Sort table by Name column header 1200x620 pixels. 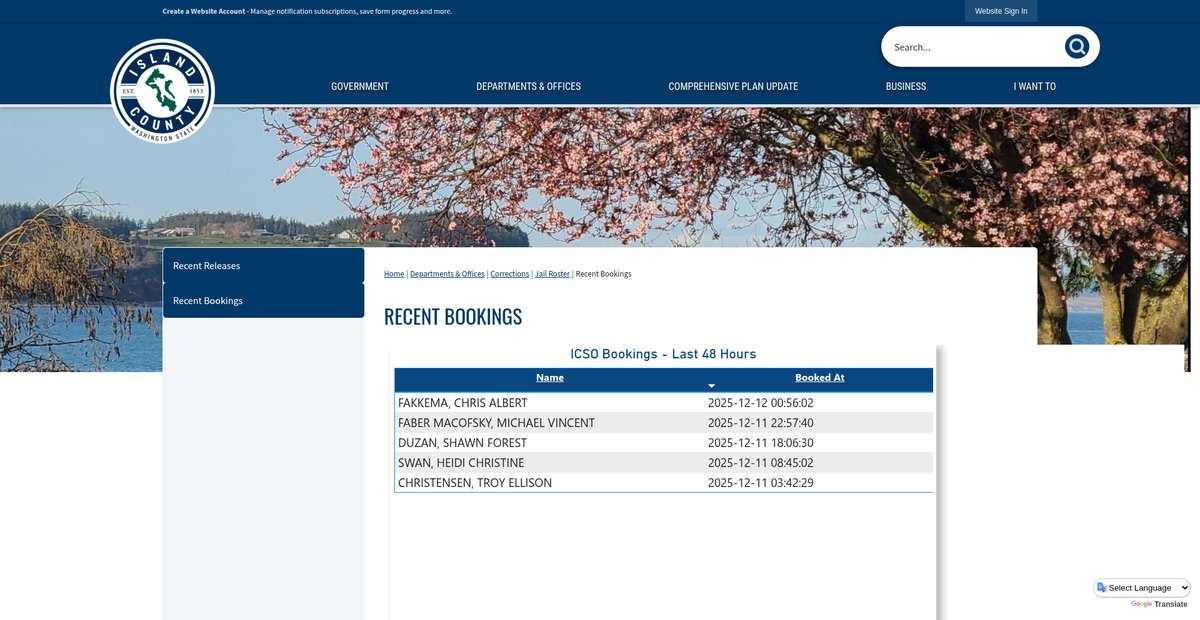point(550,378)
